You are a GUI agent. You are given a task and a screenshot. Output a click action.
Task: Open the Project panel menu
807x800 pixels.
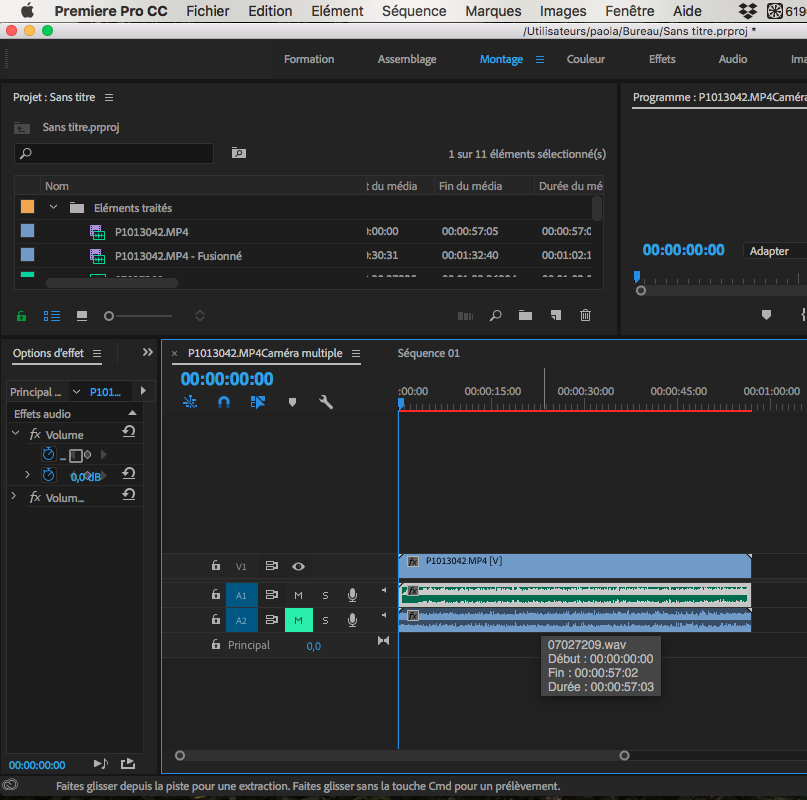(109, 97)
